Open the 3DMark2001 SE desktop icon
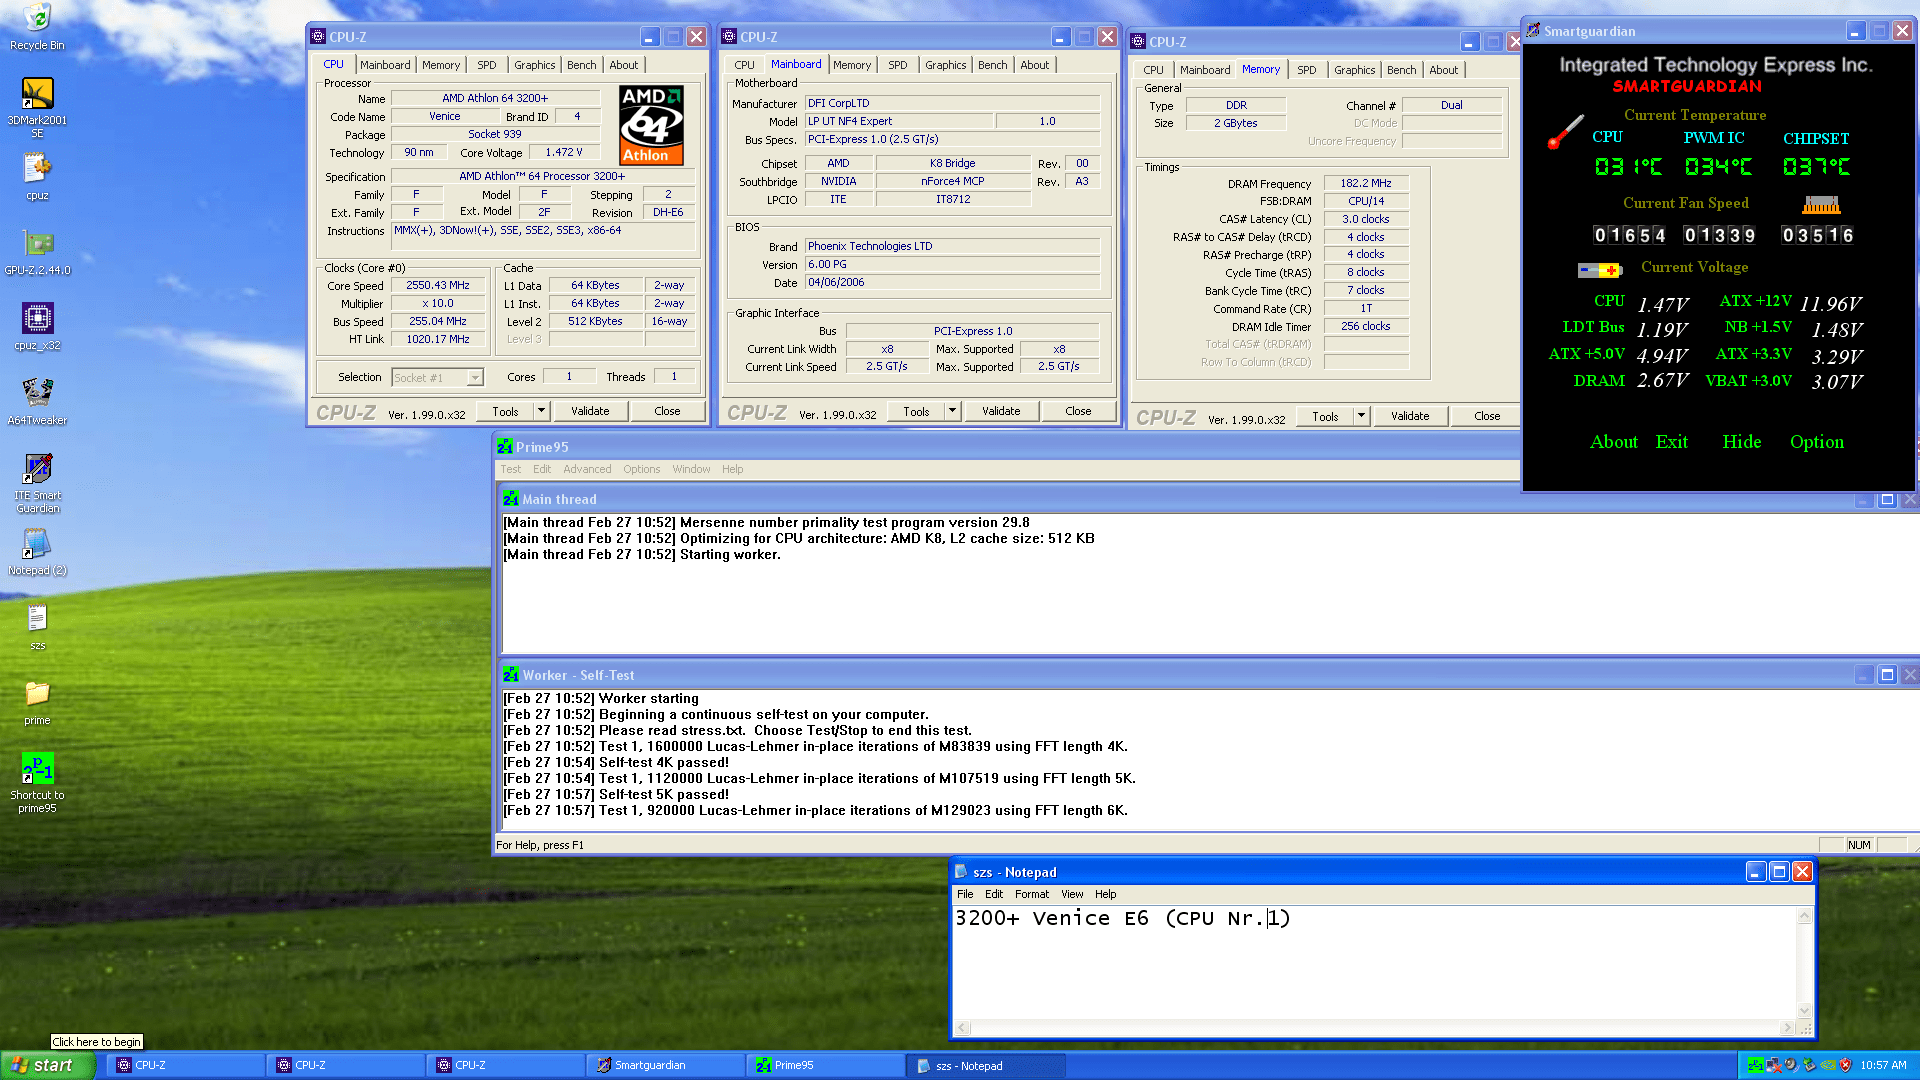The width and height of the screenshot is (1920, 1080). tap(37, 95)
